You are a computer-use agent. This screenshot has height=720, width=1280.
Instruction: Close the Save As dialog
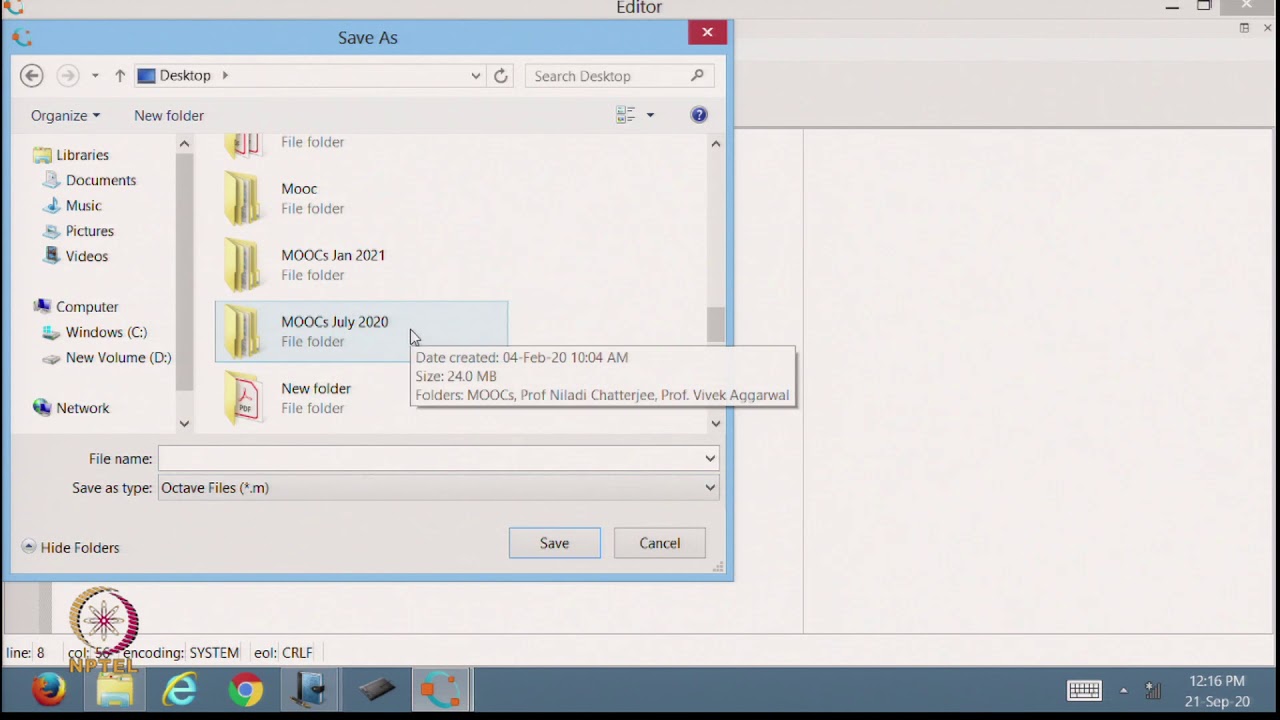click(x=707, y=32)
